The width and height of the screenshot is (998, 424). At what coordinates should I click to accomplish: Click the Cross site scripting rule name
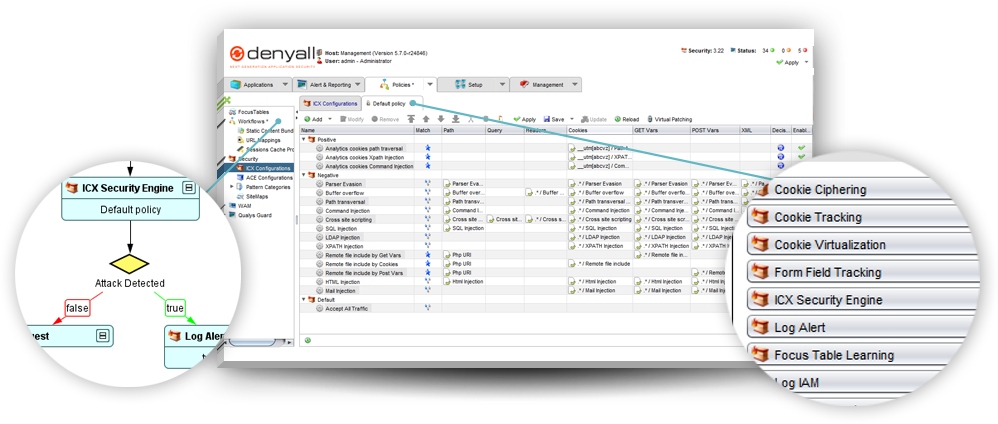(349, 219)
